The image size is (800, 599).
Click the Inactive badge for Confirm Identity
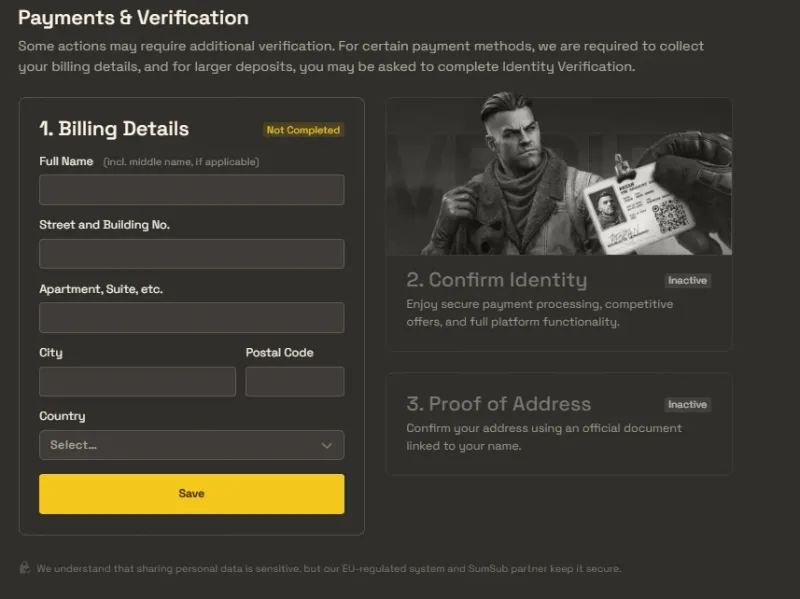[687, 280]
